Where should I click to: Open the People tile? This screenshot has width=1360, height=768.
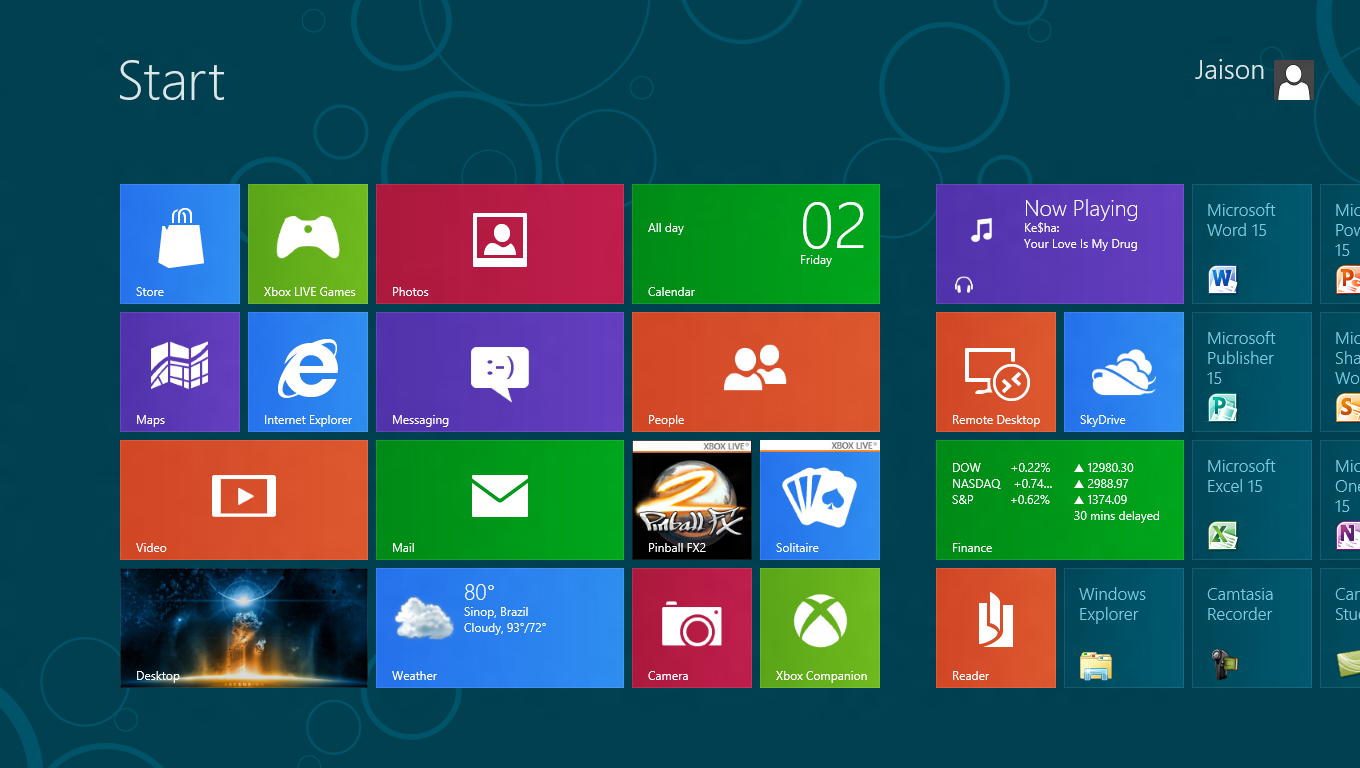(756, 372)
